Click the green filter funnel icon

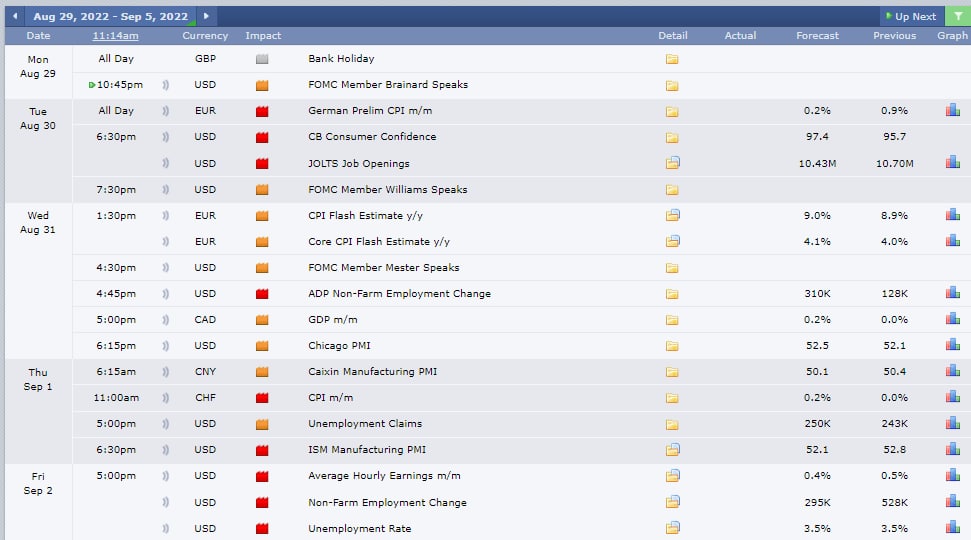pos(957,16)
